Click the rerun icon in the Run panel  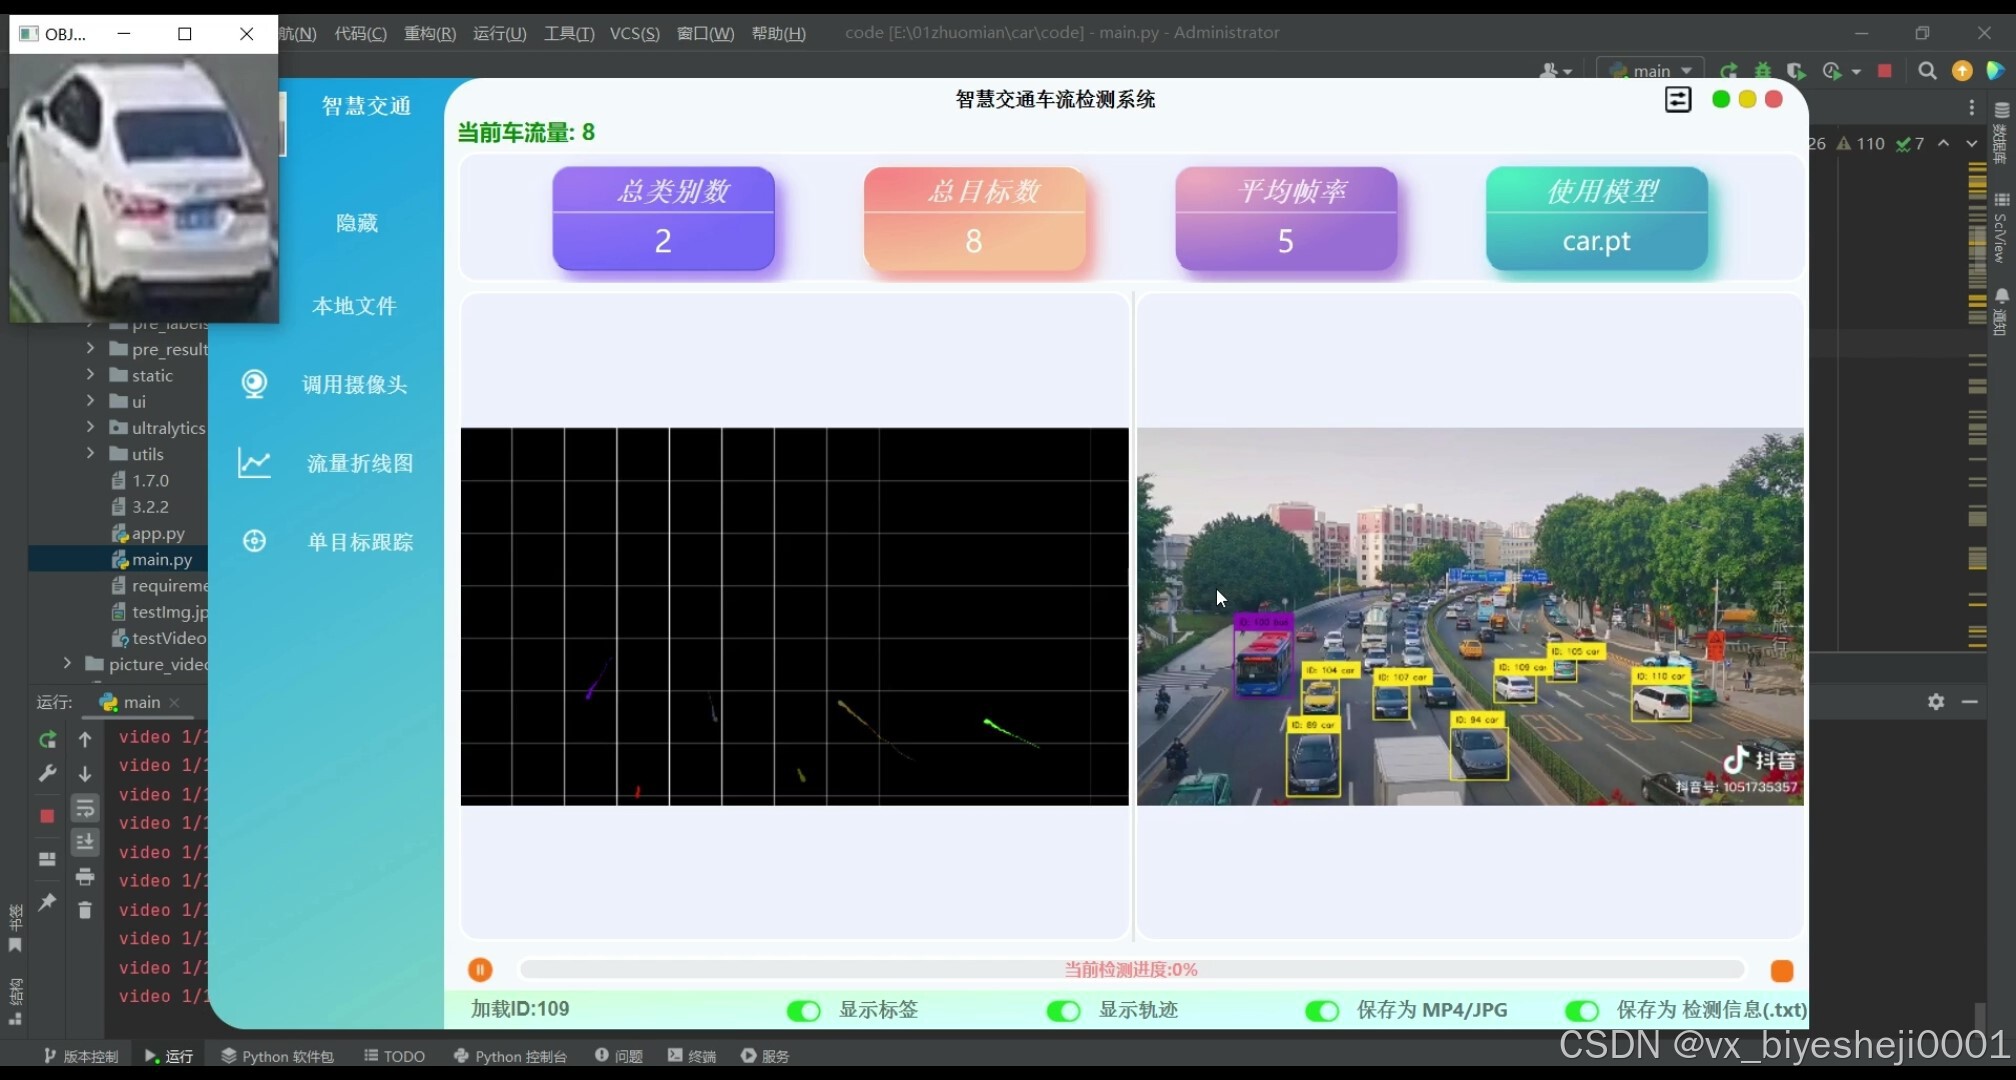click(x=47, y=740)
